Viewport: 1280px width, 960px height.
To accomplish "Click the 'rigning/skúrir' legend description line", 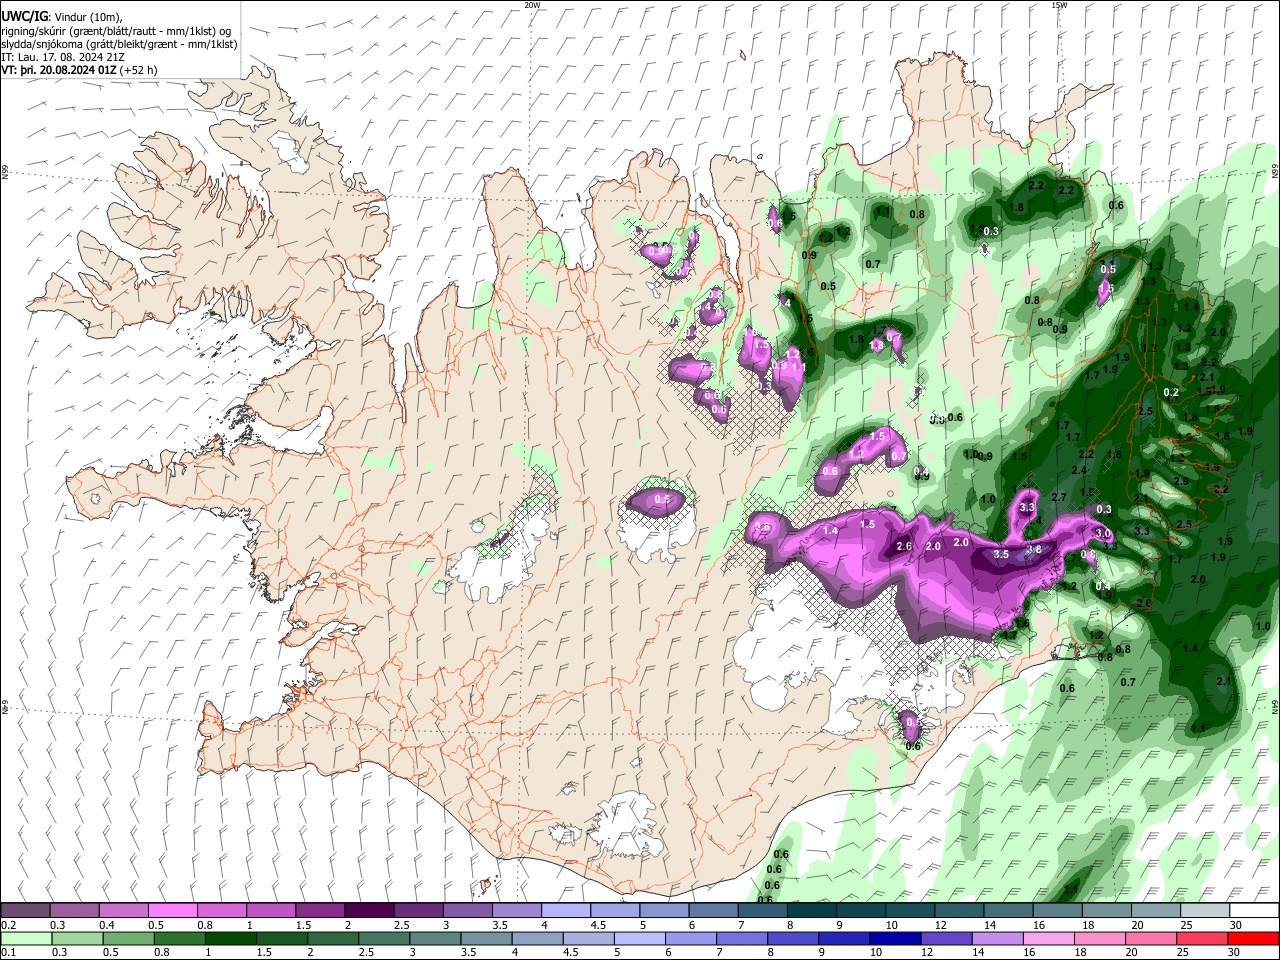I will (117, 31).
